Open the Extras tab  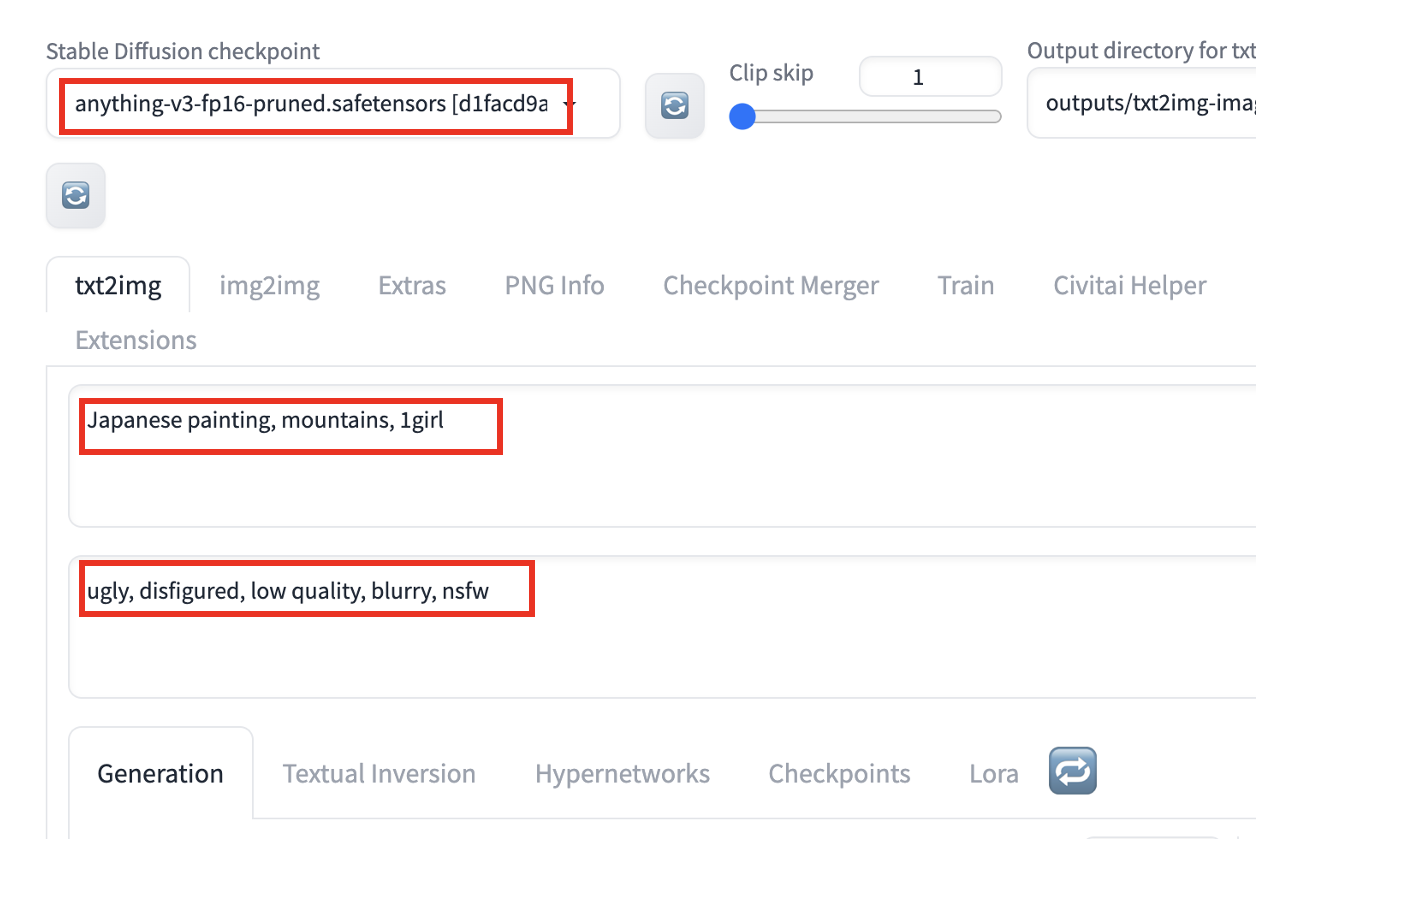(x=412, y=286)
